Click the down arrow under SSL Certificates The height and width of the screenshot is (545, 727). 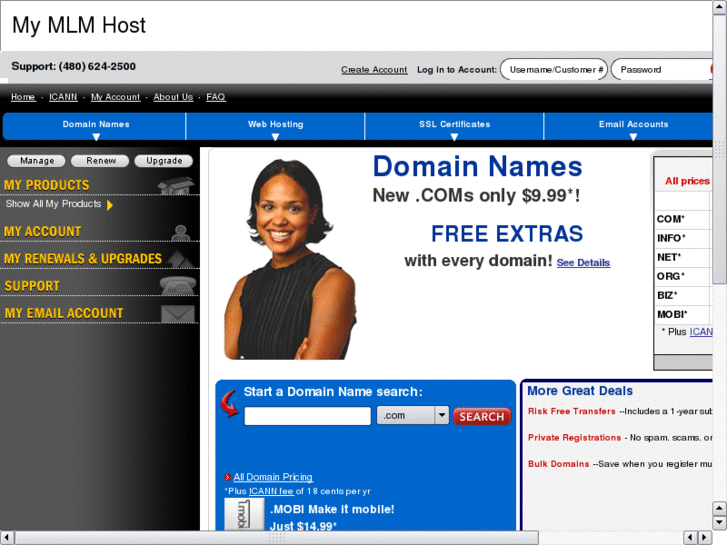pos(454,136)
